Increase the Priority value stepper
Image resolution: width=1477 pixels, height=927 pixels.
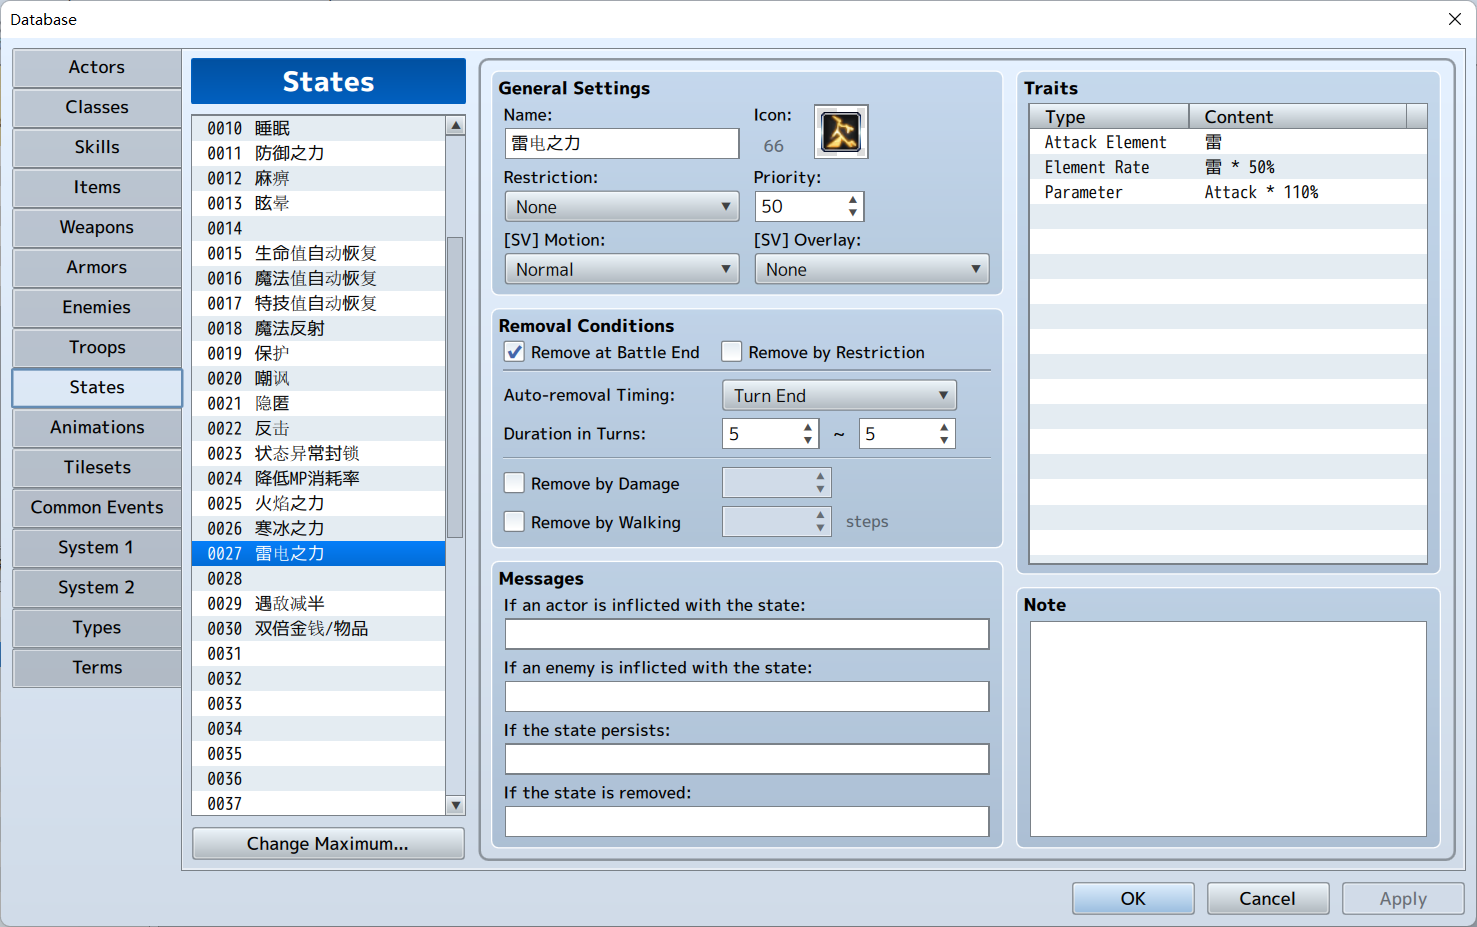click(853, 200)
